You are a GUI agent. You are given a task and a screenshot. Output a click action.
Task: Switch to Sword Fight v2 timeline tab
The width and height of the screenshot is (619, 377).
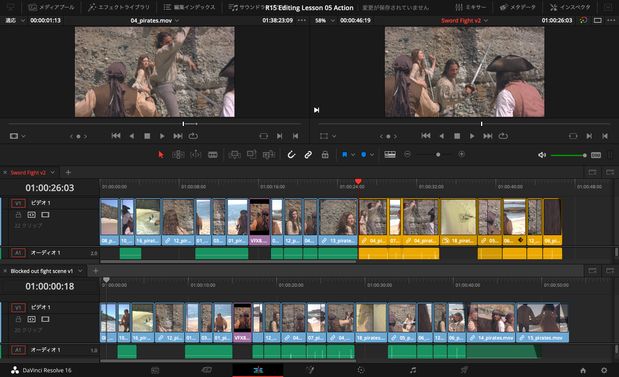point(28,173)
